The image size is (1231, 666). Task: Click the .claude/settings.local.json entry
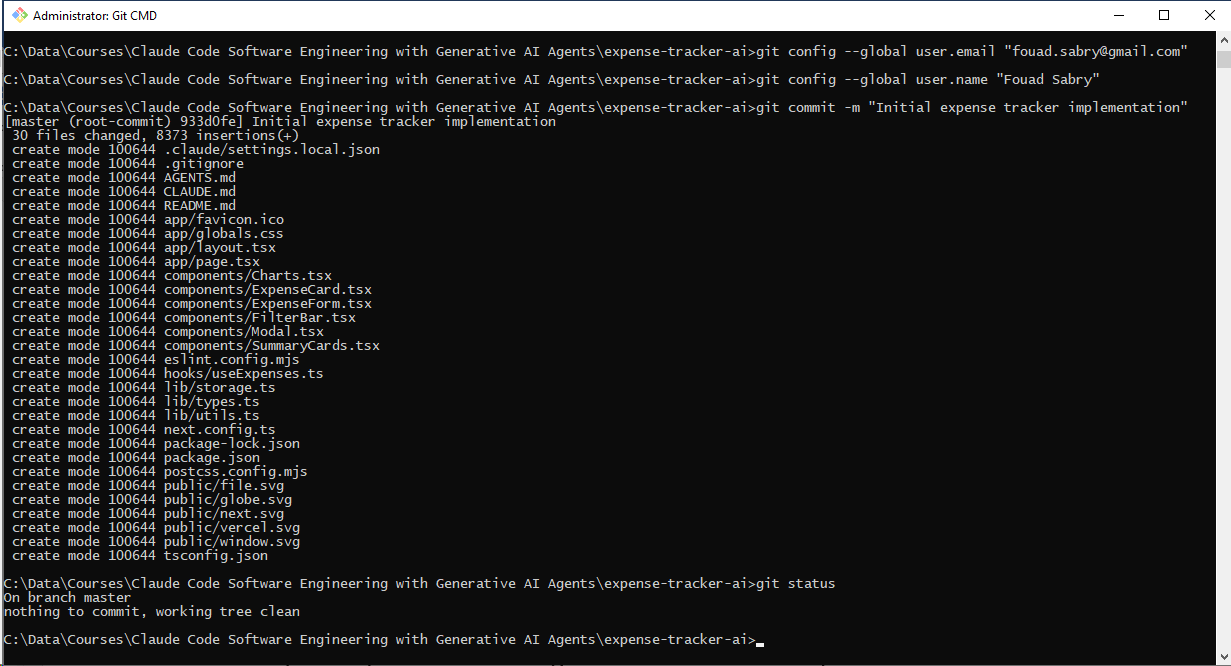click(272, 150)
